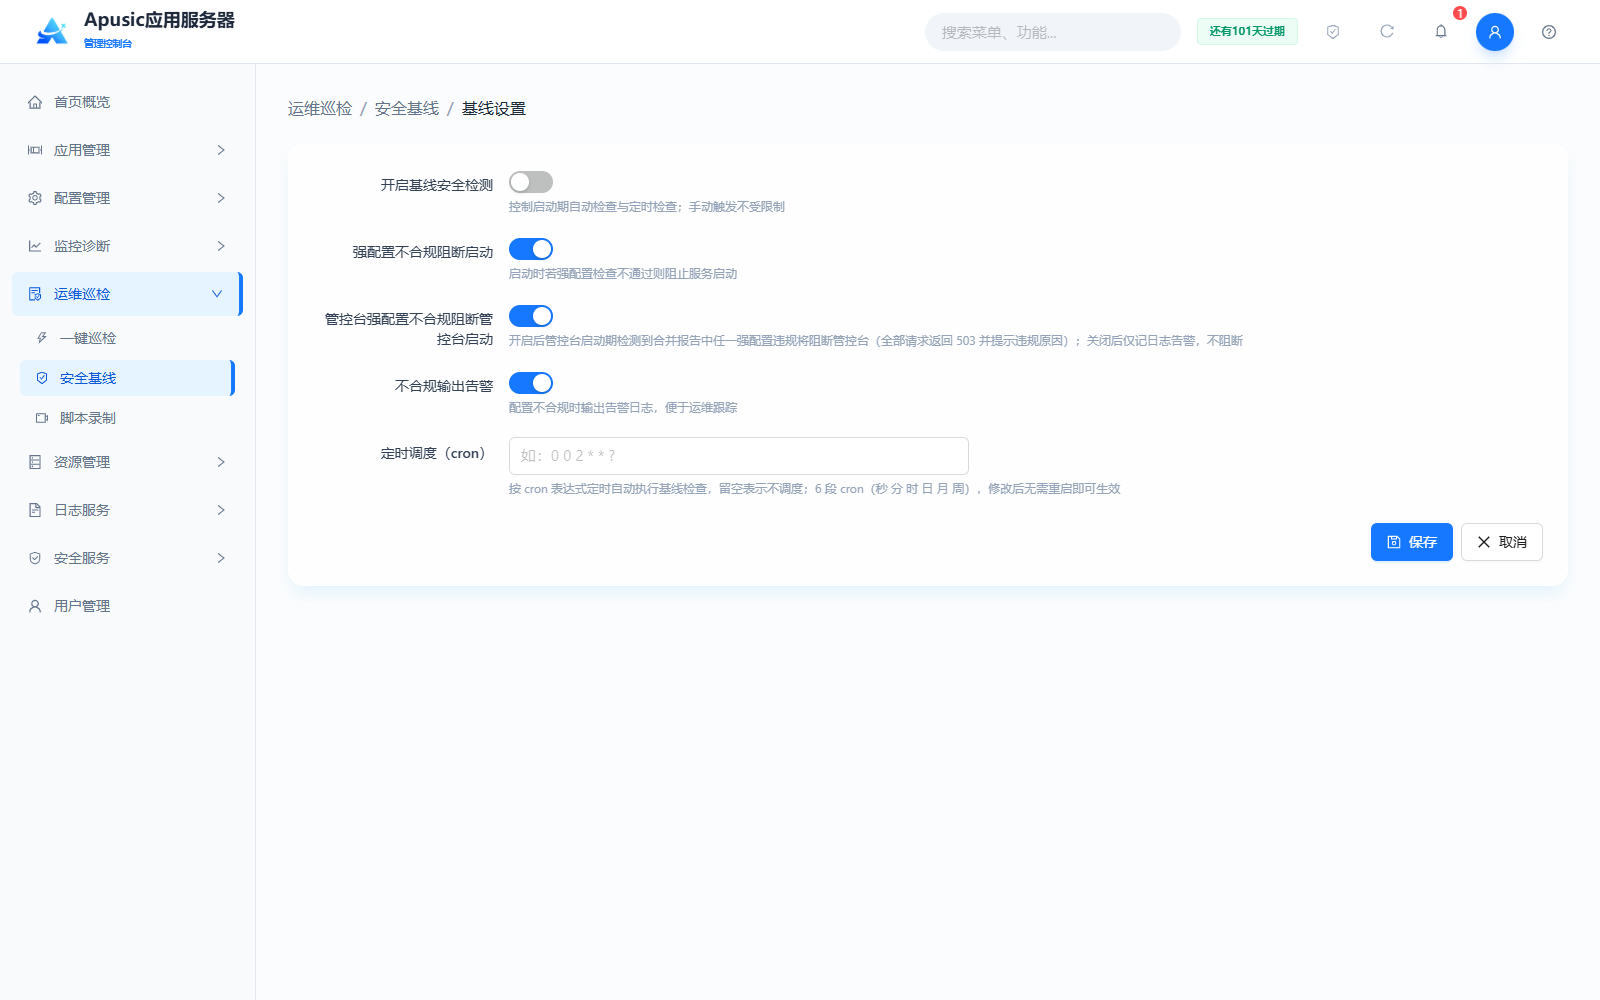
Task: Click the 用户管理 person icon
Action: coord(35,606)
